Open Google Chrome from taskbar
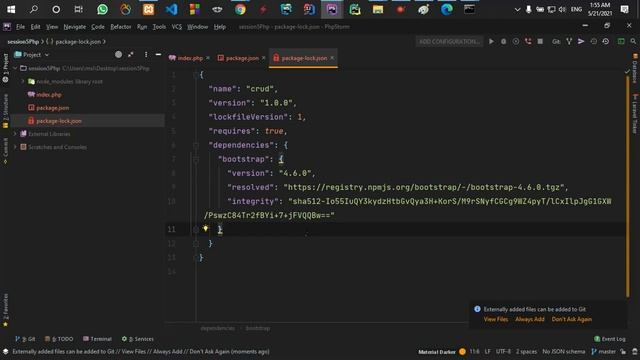This screenshot has width=640, height=360. pos(240,9)
